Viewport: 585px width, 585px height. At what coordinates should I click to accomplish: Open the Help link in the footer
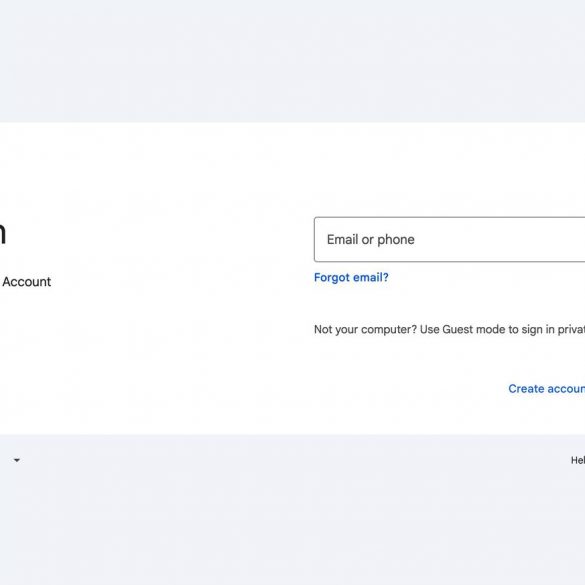pyautogui.click(x=578, y=460)
